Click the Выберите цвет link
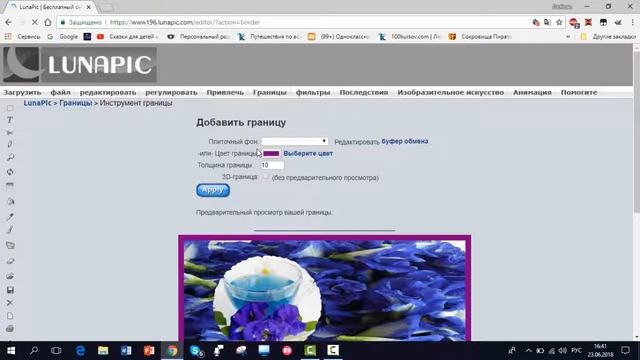 [x=308, y=153]
